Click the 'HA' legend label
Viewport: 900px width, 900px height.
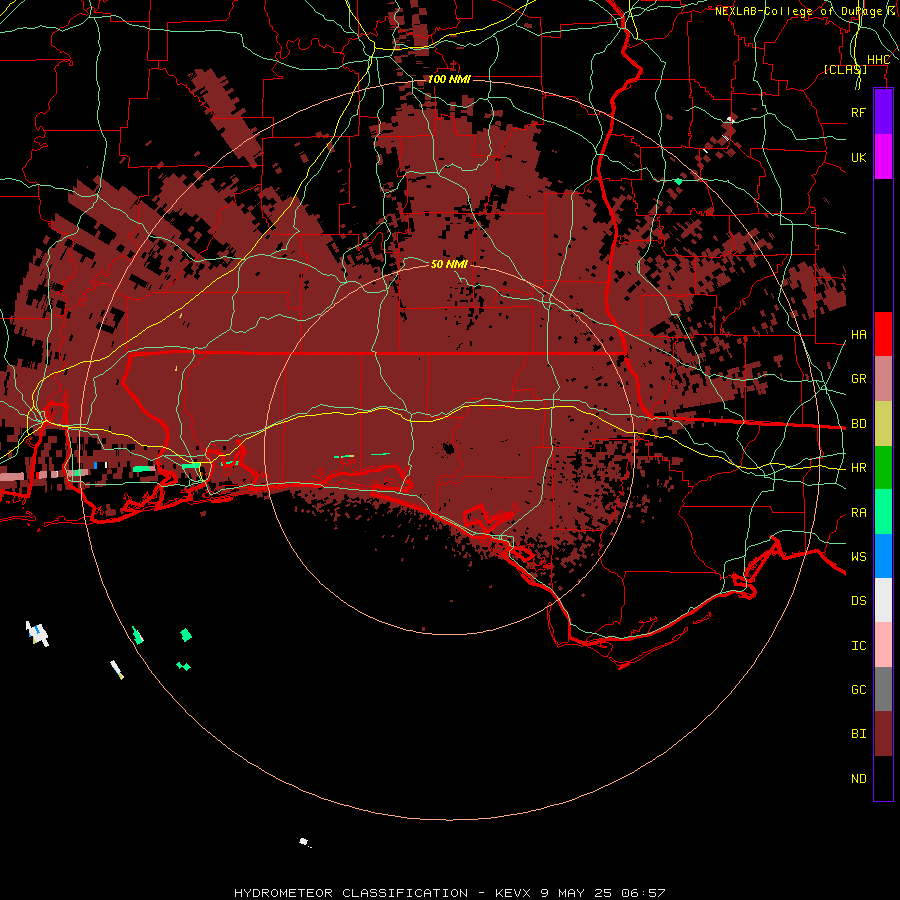[x=858, y=334]
